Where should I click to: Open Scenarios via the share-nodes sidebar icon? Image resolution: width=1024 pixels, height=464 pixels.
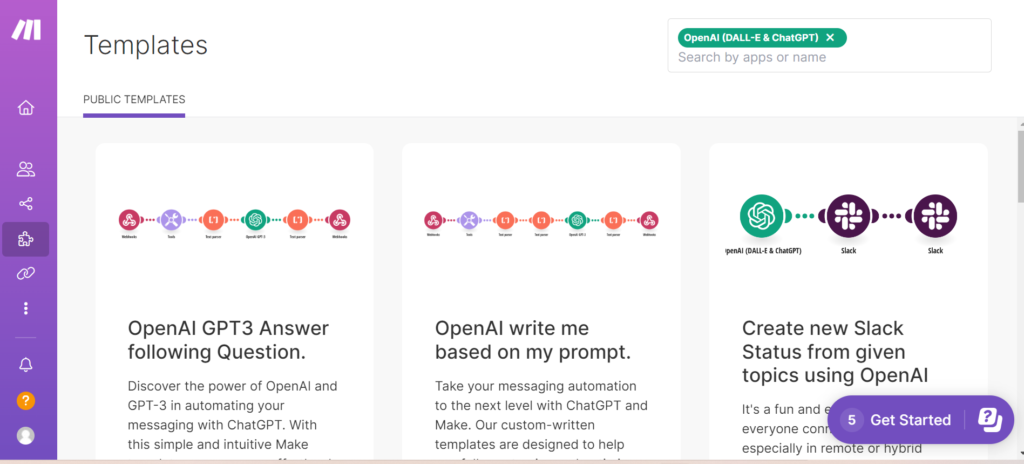[x=25, y=204]
